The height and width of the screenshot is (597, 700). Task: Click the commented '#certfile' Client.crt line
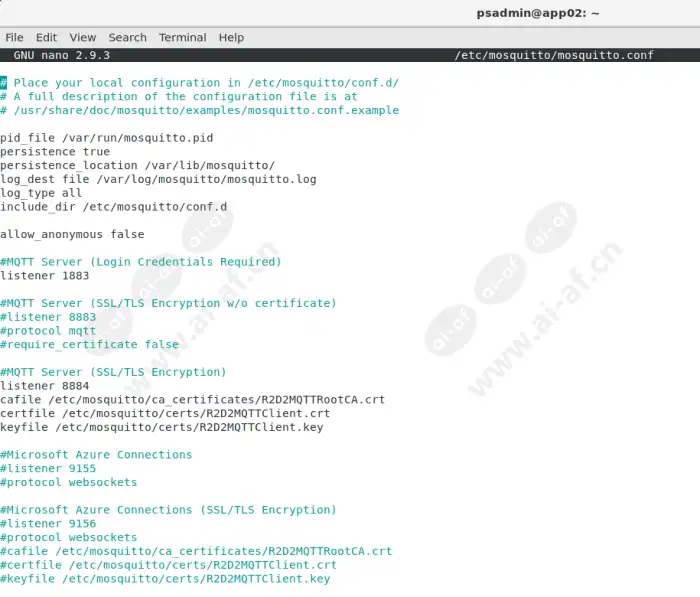168,565
